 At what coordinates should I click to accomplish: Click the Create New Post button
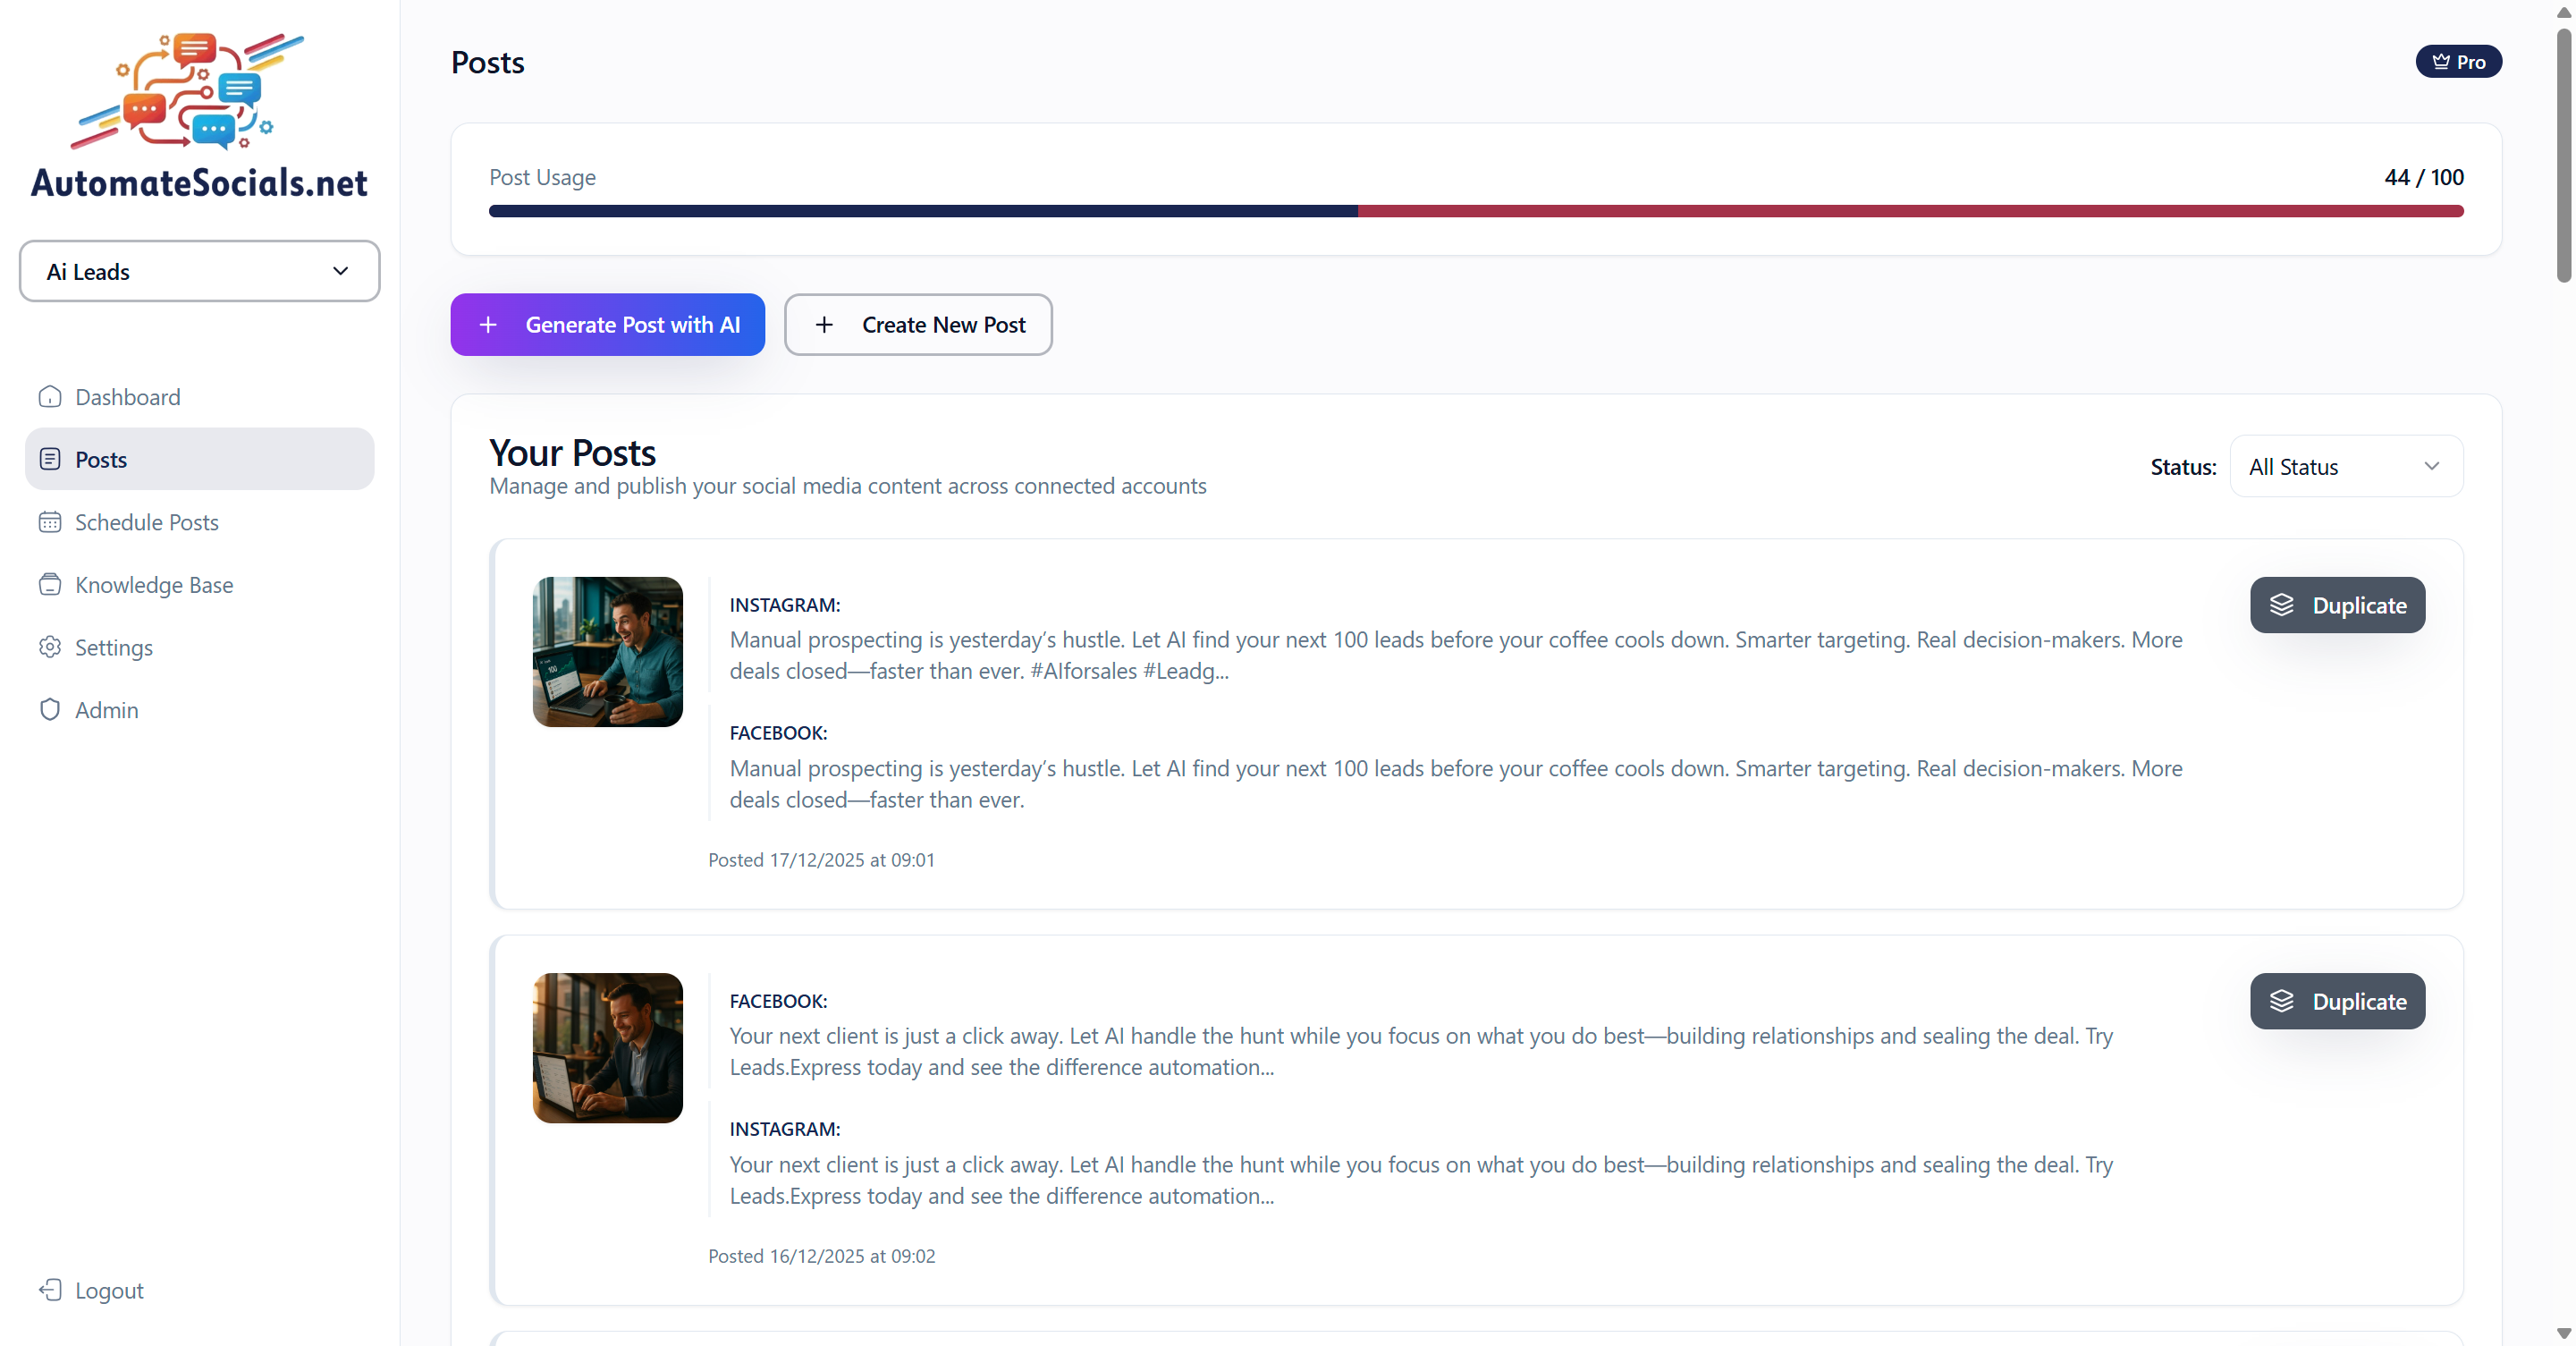[x=918, y=324]
